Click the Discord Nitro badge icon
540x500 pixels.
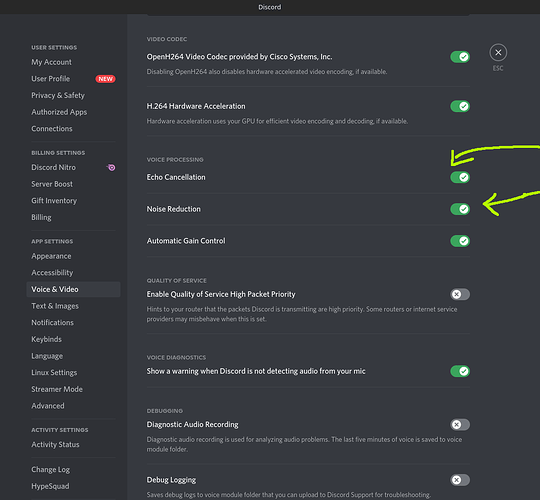tap(111, 167)
